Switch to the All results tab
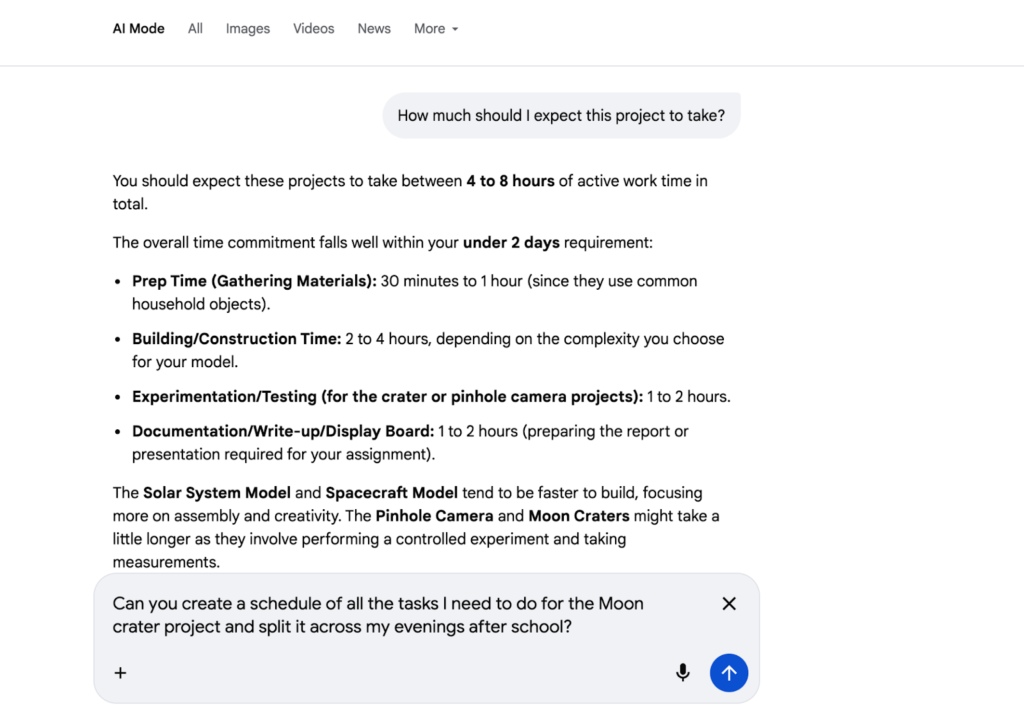 tap(195, 28)
